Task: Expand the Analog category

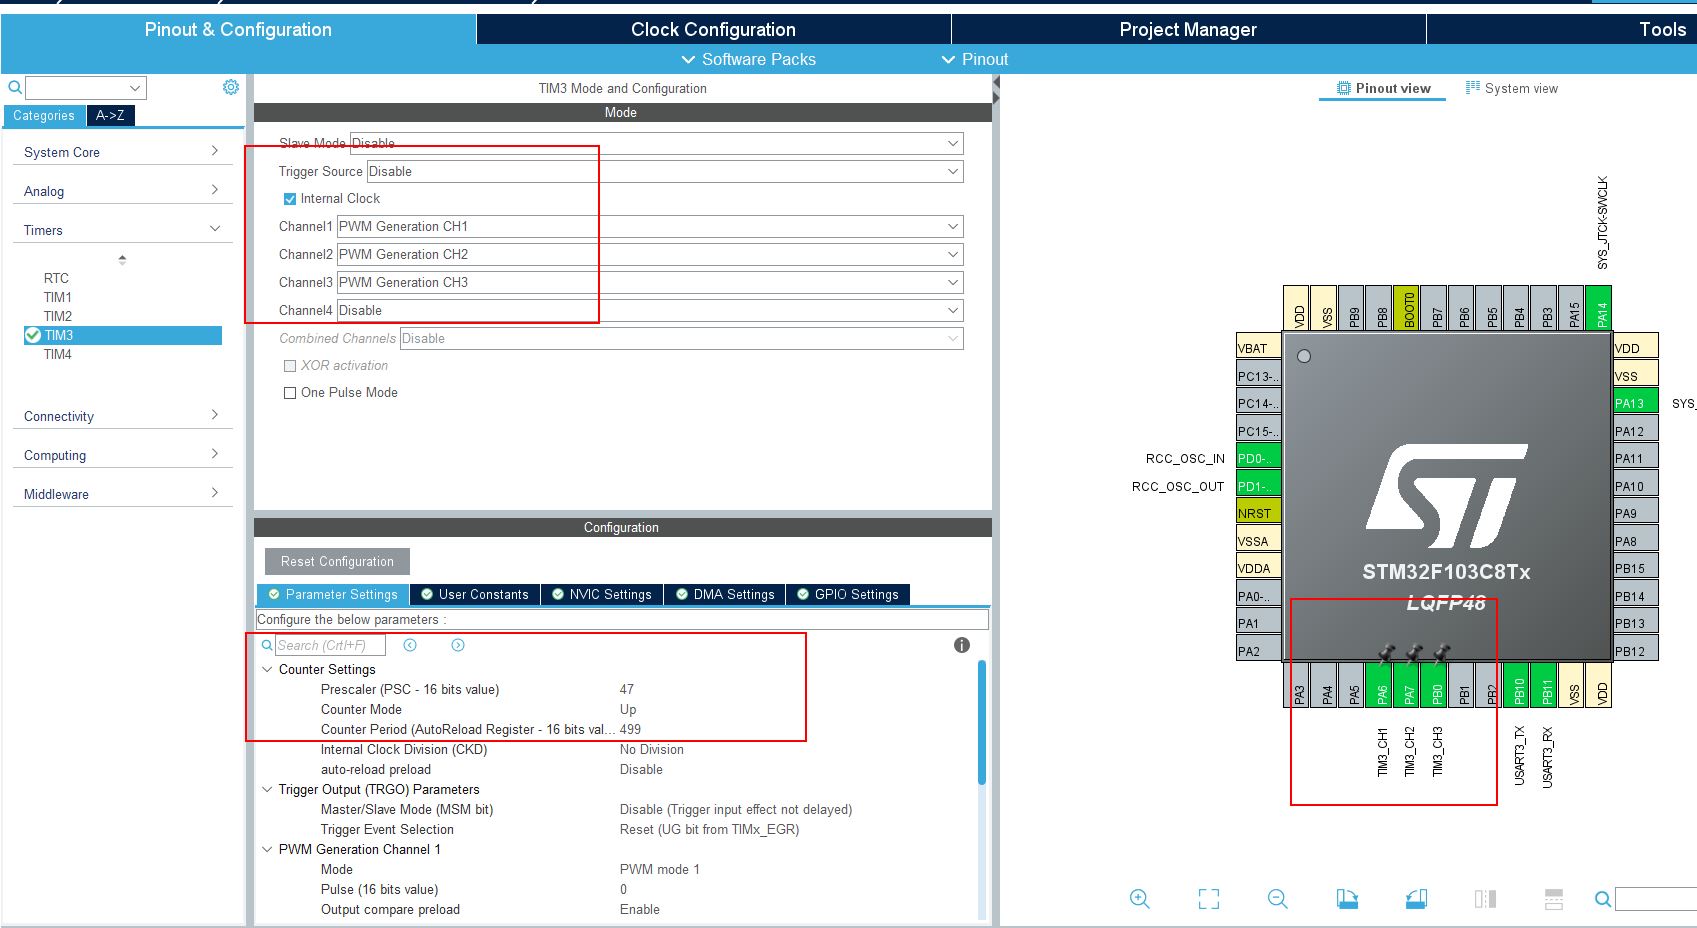Action: pyautogui.click(x=122, y=191)
